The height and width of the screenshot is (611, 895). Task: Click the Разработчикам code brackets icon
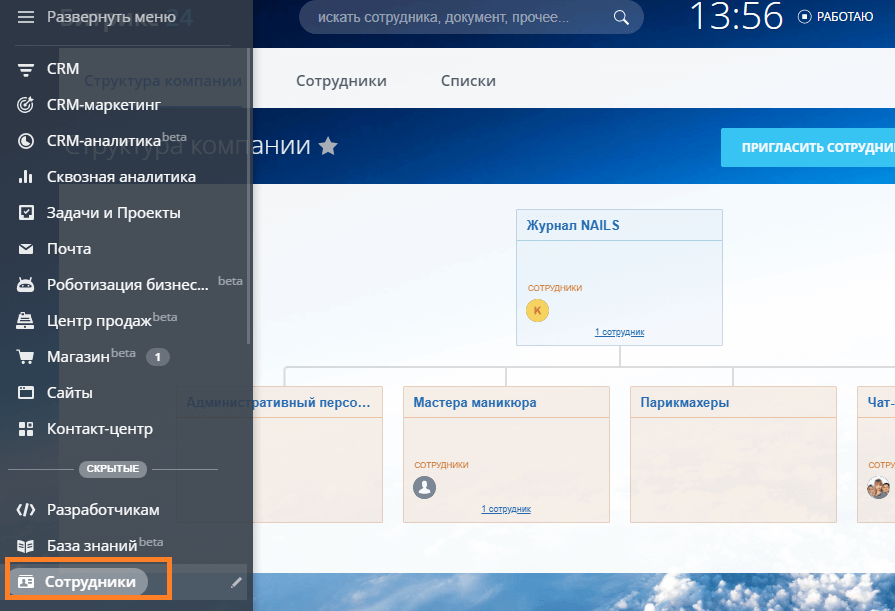pyautogui.click(x=26, y=510)
